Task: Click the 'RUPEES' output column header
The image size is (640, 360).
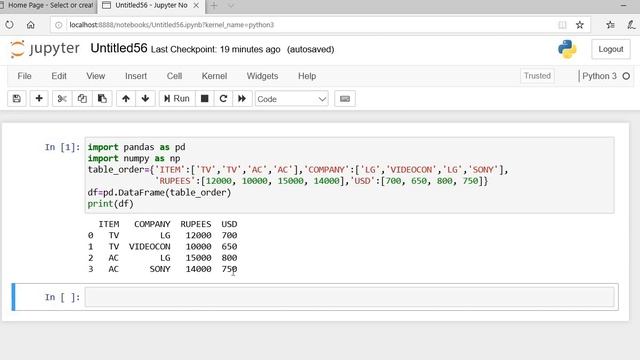Action: (x=196, y=224)
